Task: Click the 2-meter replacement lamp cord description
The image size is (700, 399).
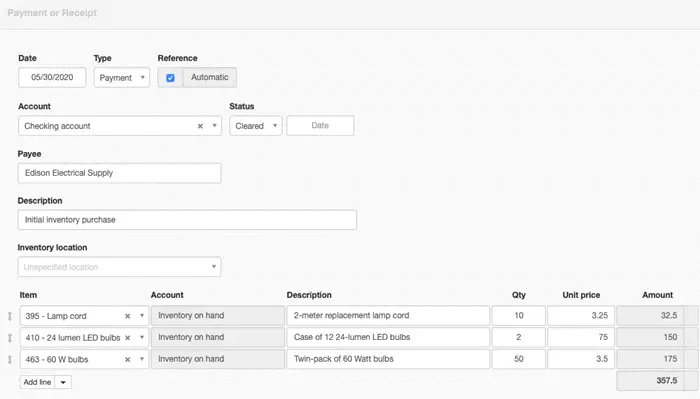Action: tap(388, 316)
